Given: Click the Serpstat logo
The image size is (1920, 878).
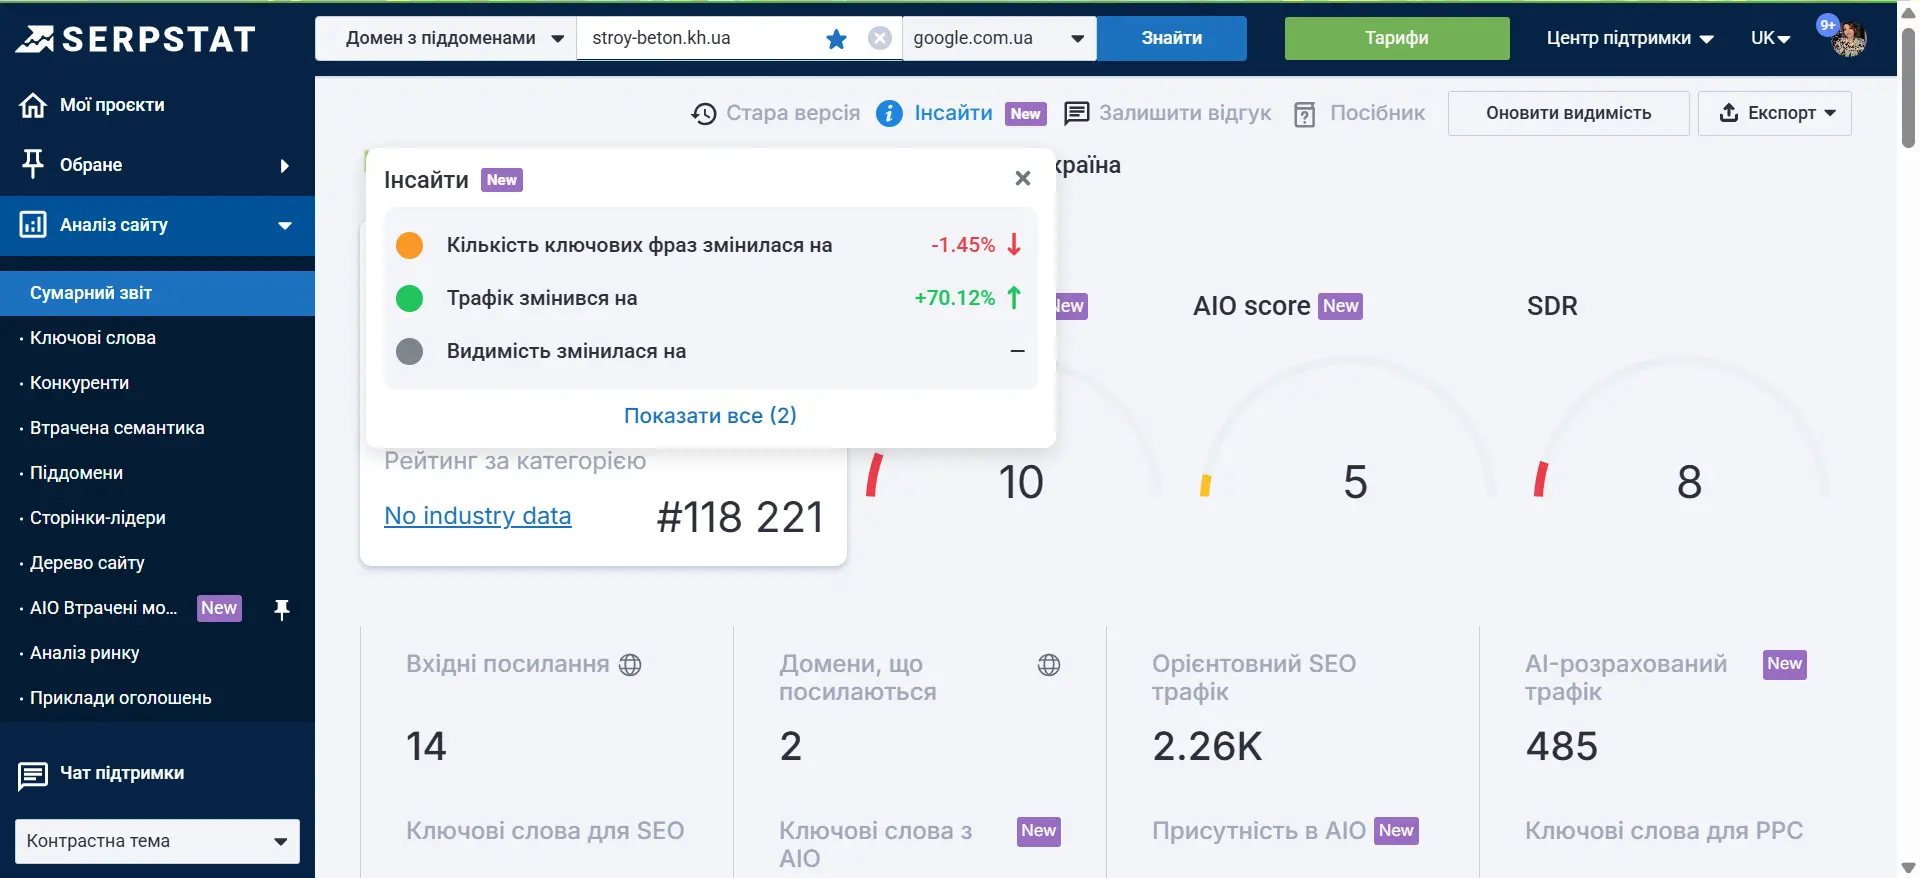Looking at the screenshot, I should tap(136, 39).
